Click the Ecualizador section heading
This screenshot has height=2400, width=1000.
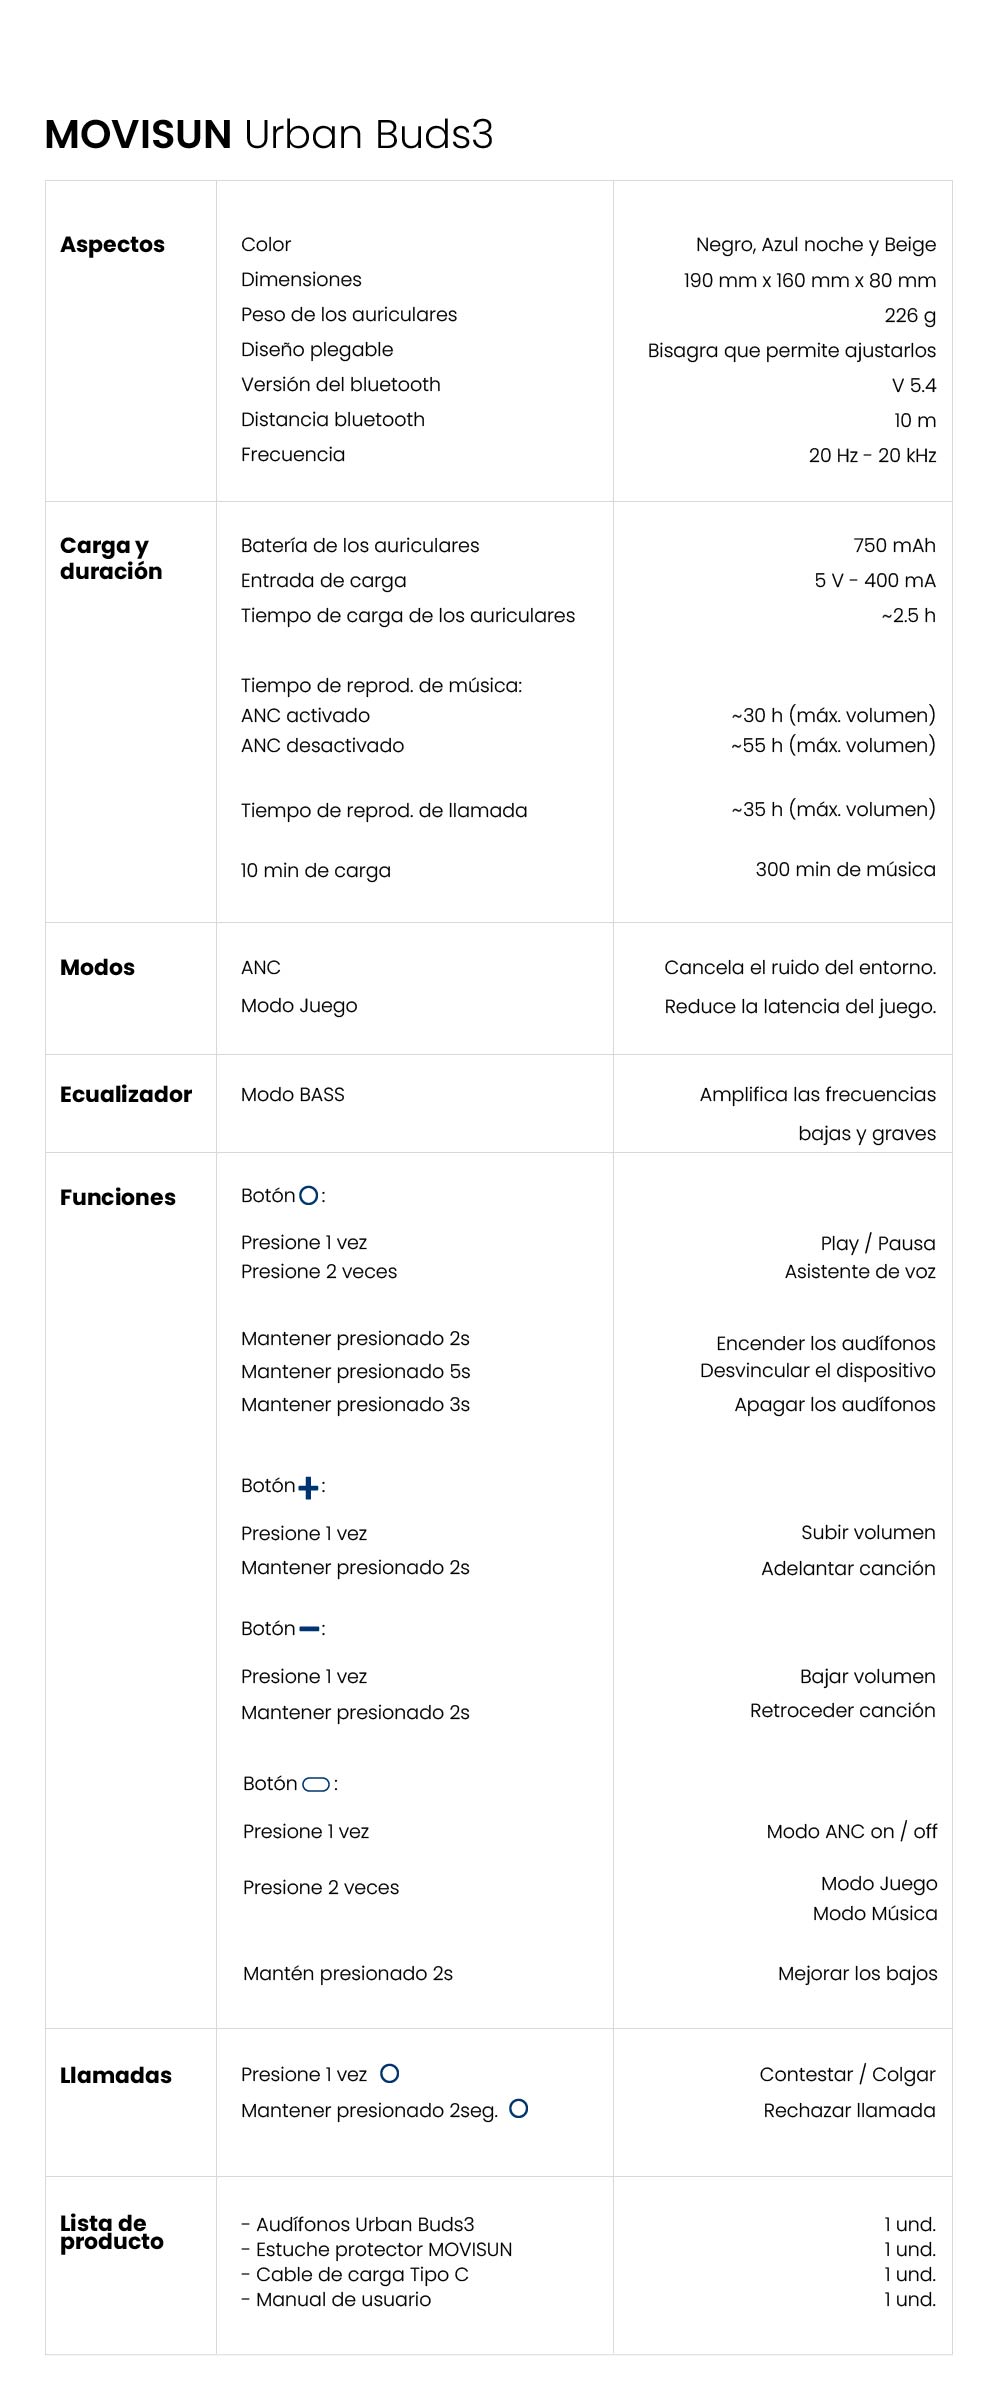125,1094
